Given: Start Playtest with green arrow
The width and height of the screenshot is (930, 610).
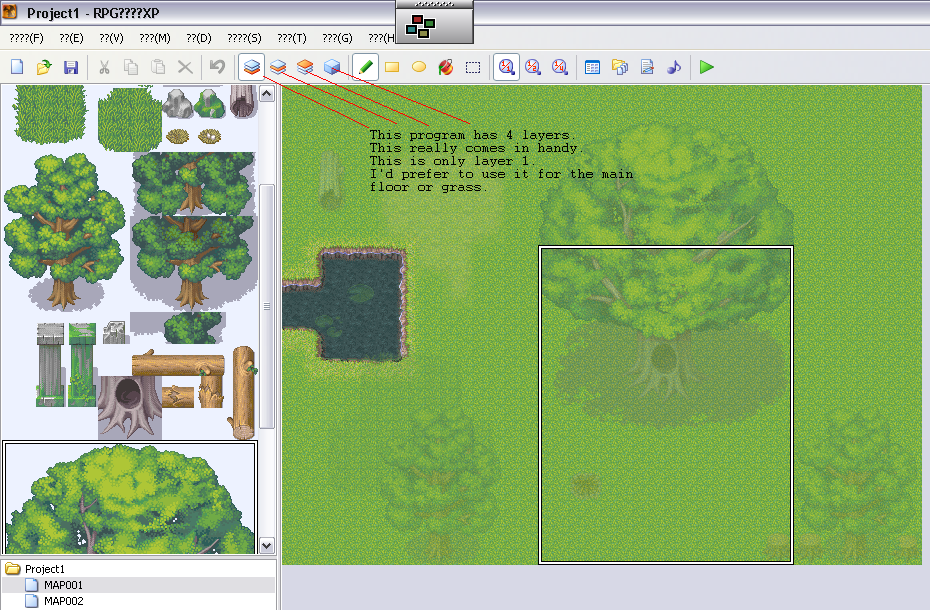Looking at the screenshot, I should [706, 67].
